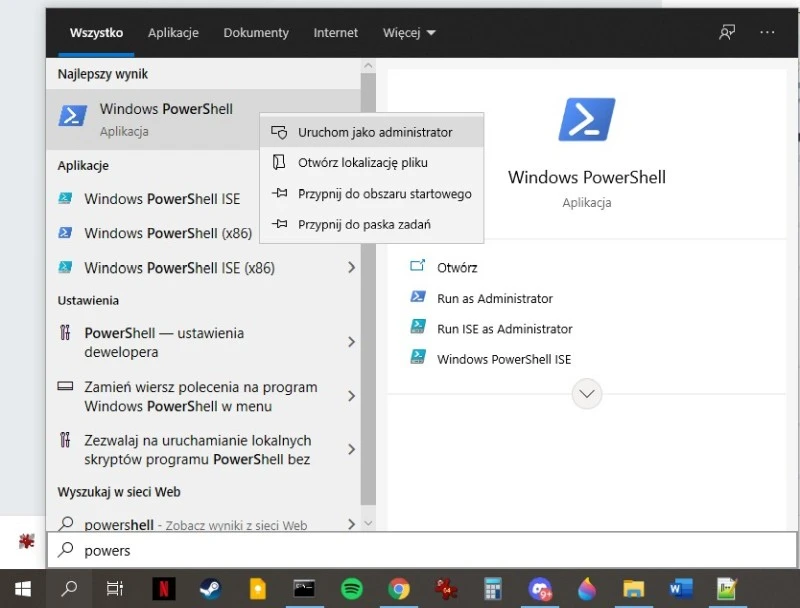
Task: Open Spotify from the taskbar
Action: pyautogui.click(x=352, y=590)
